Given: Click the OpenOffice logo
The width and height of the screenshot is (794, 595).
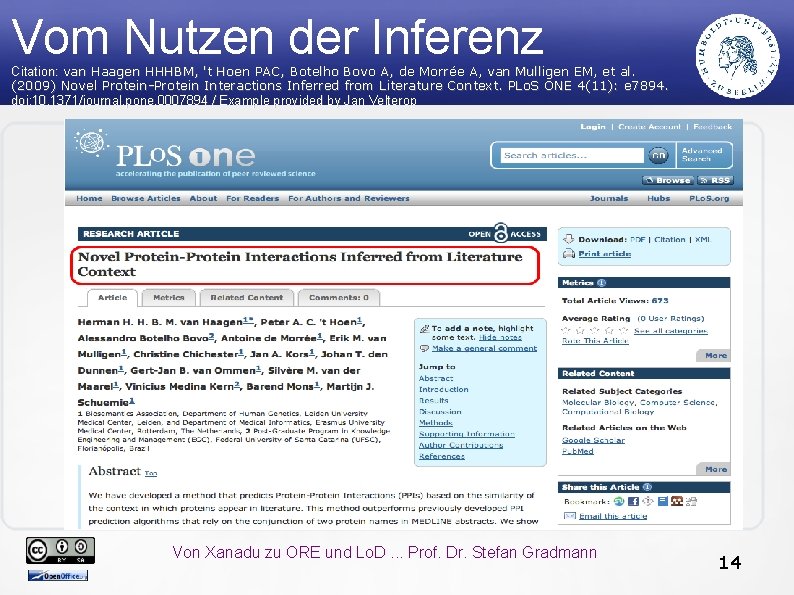Looking at the screenshot, I should [58, 575].
